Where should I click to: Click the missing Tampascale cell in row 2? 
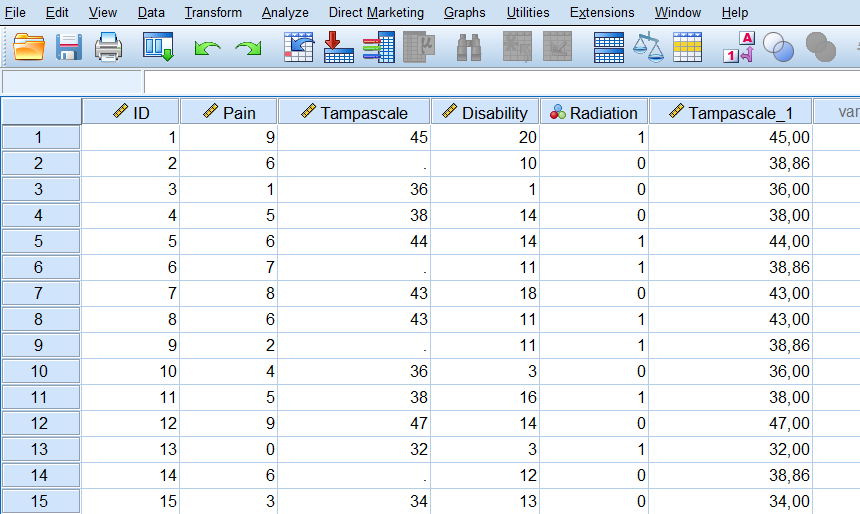tap(354, 163)
